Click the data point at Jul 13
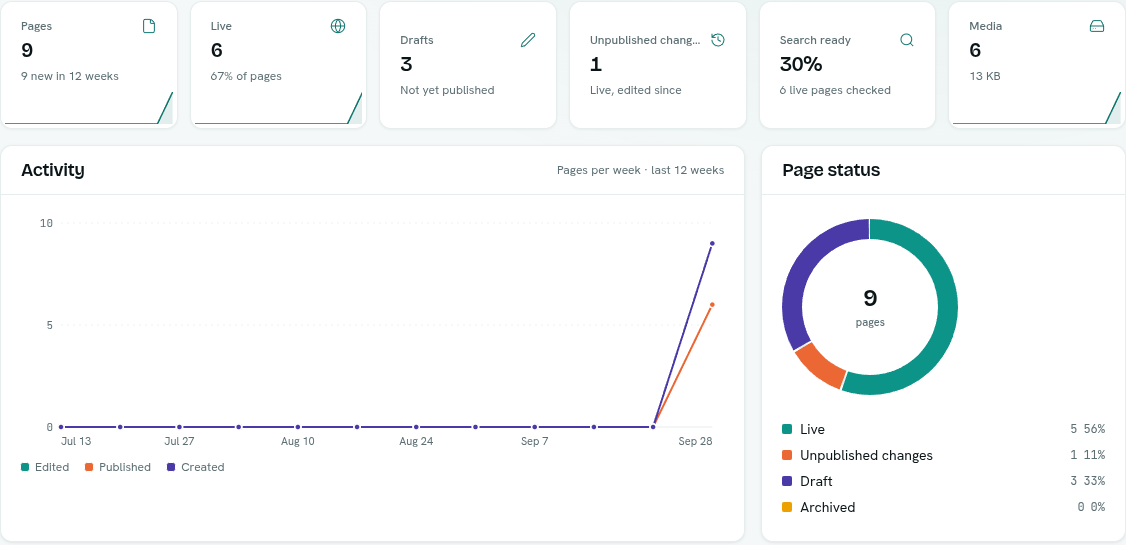The image size is (1126, 545). click(61, 427)
